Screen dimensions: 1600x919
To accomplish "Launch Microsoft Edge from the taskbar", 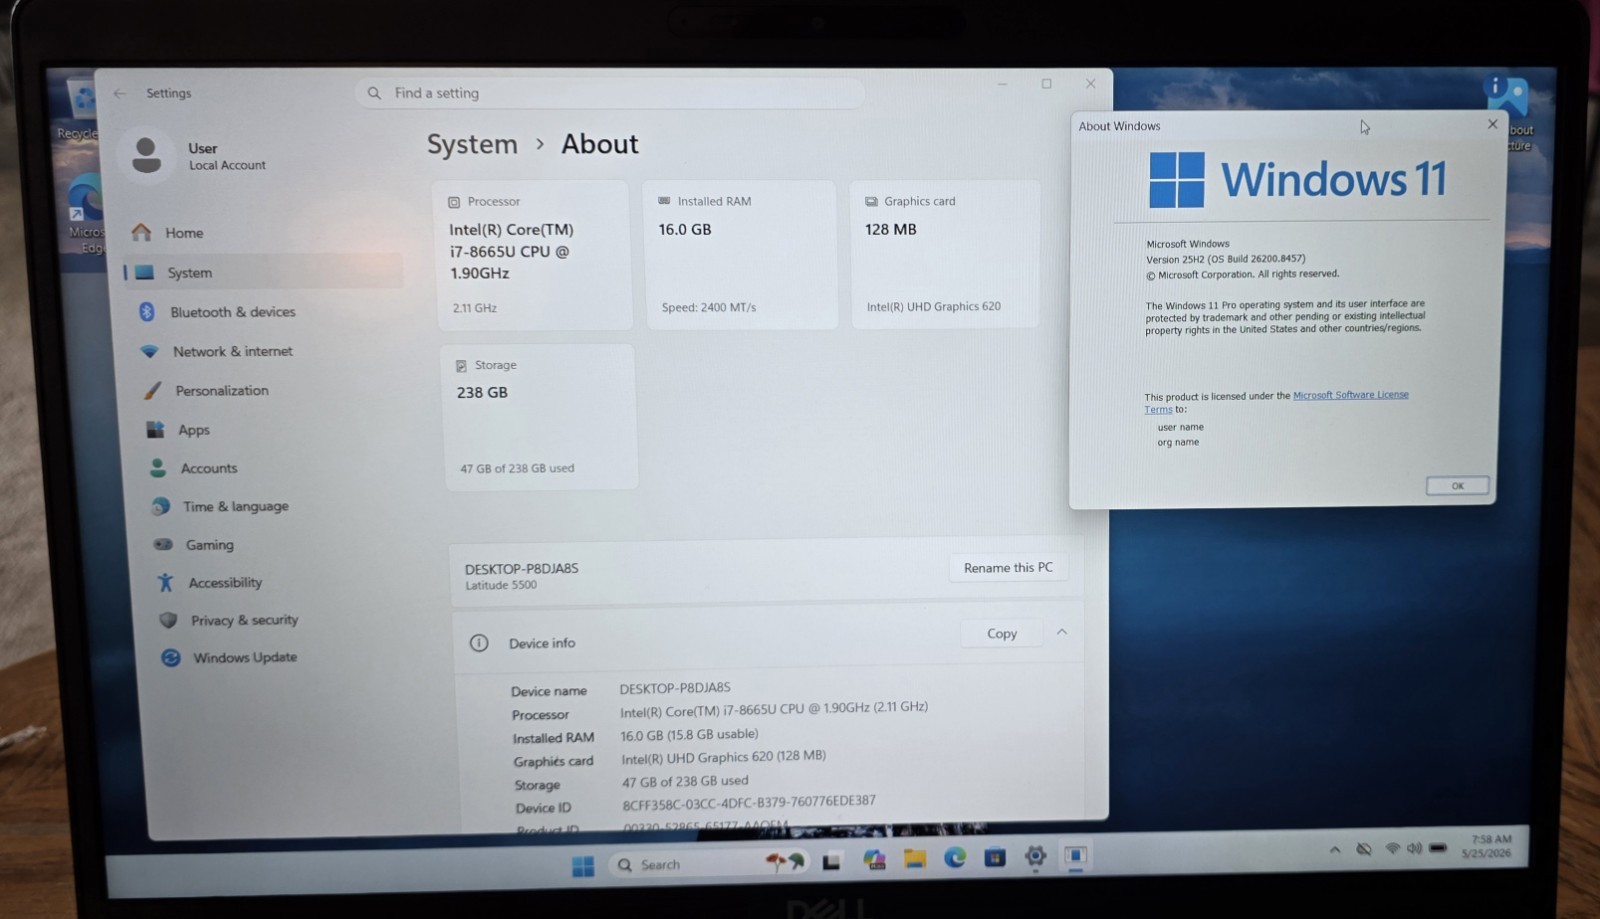I will [x=955, y=857].
